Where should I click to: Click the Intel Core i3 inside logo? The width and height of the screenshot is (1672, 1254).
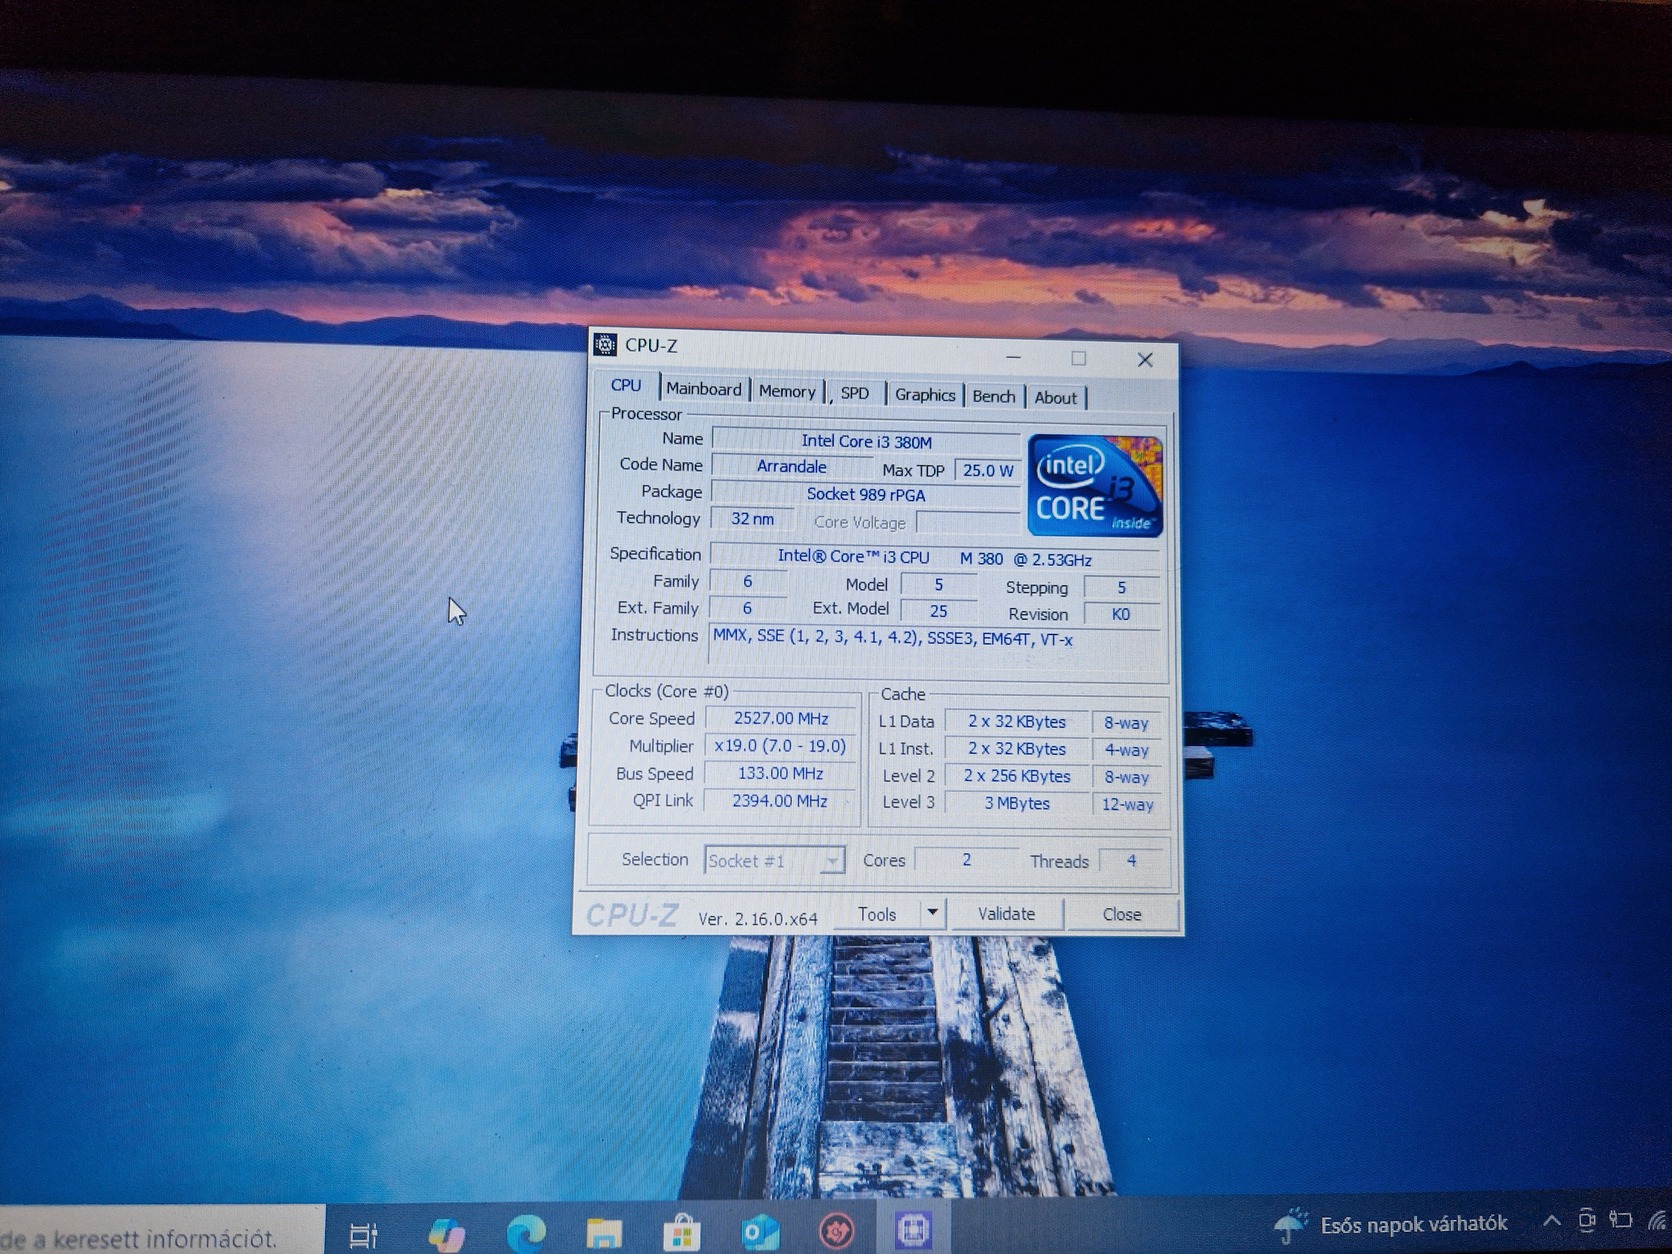point(1095,486)
